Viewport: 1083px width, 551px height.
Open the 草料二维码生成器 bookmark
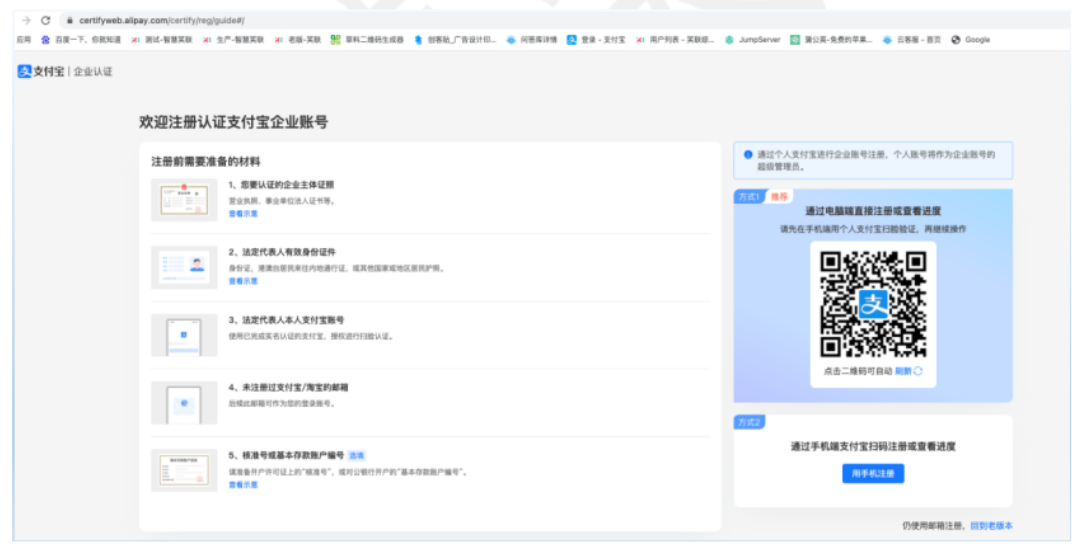pyautogui.click(x=367, y=40)
